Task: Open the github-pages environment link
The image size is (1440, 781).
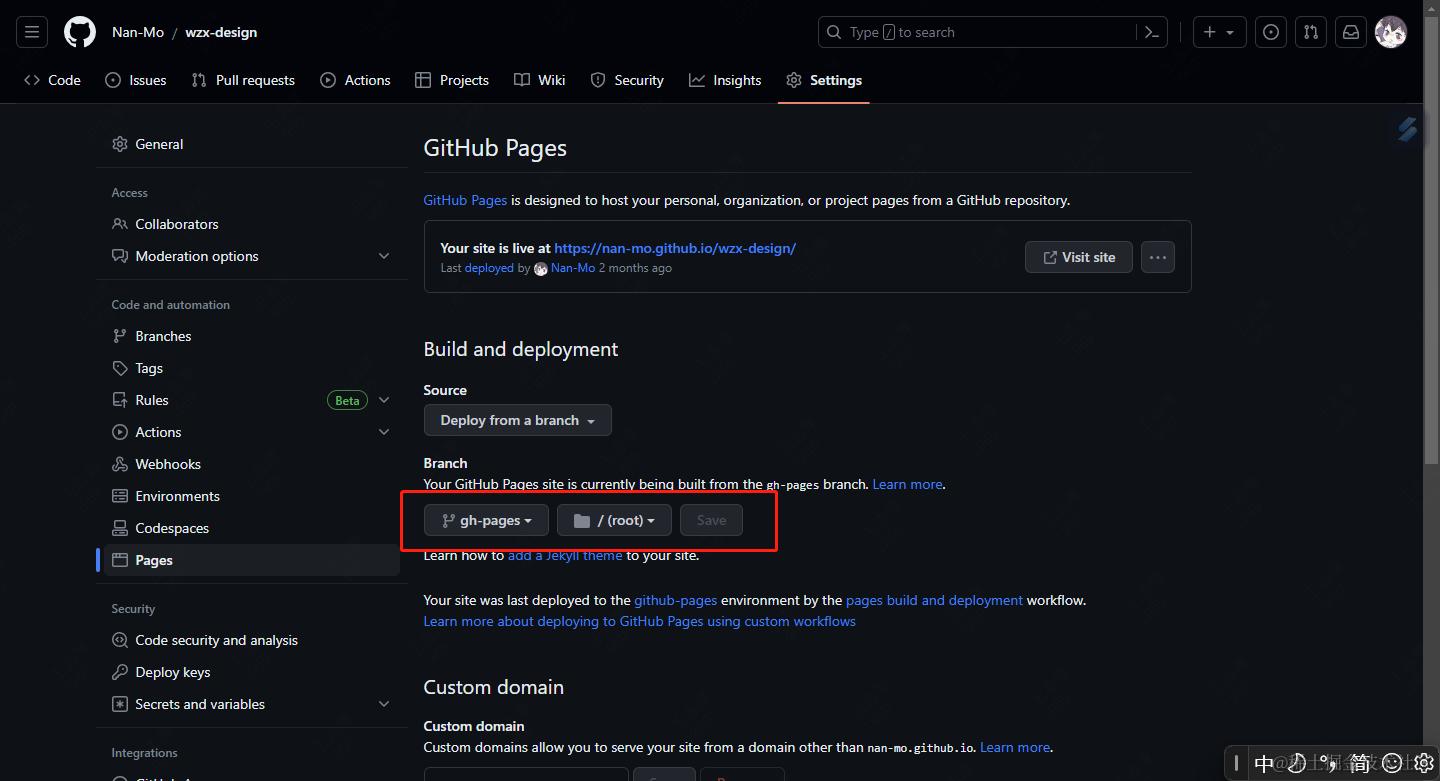Action: point(676,600)
